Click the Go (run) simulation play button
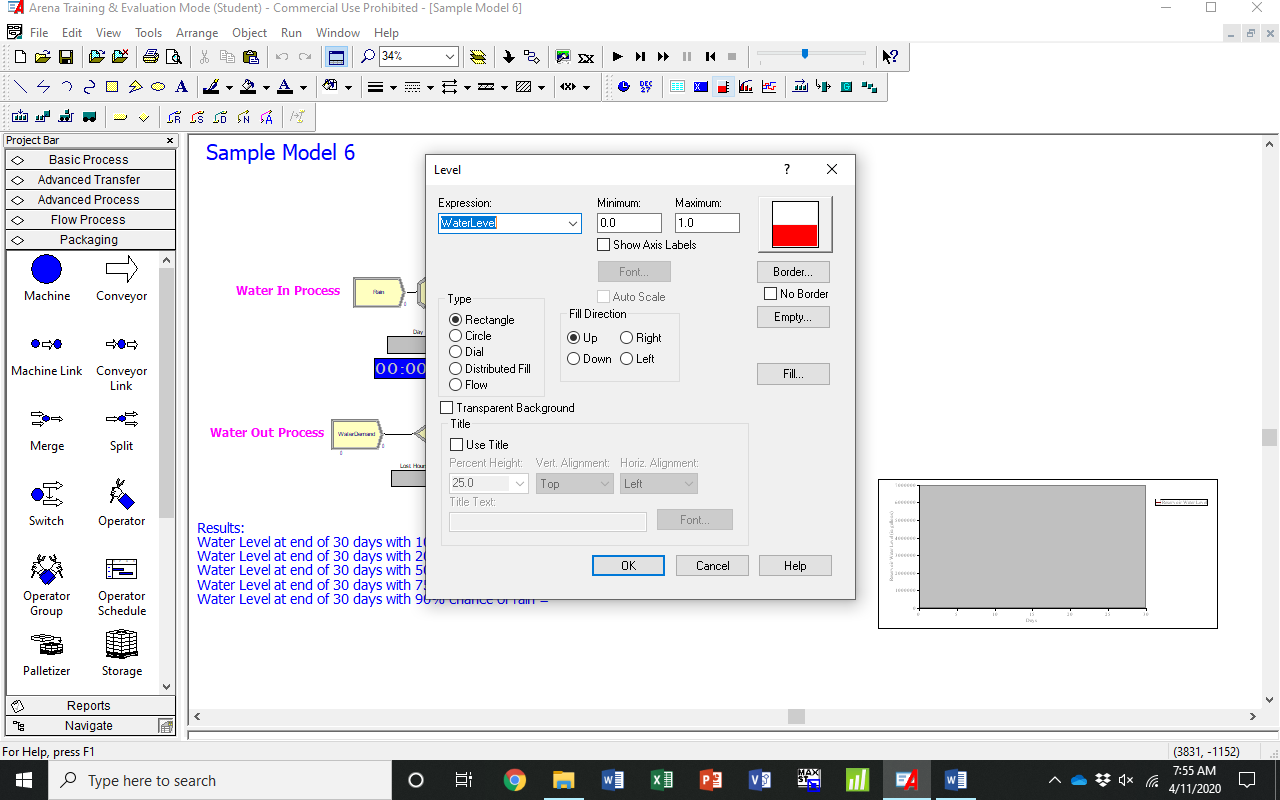Screen dimensions: 1280x800 tap(617, 57)
